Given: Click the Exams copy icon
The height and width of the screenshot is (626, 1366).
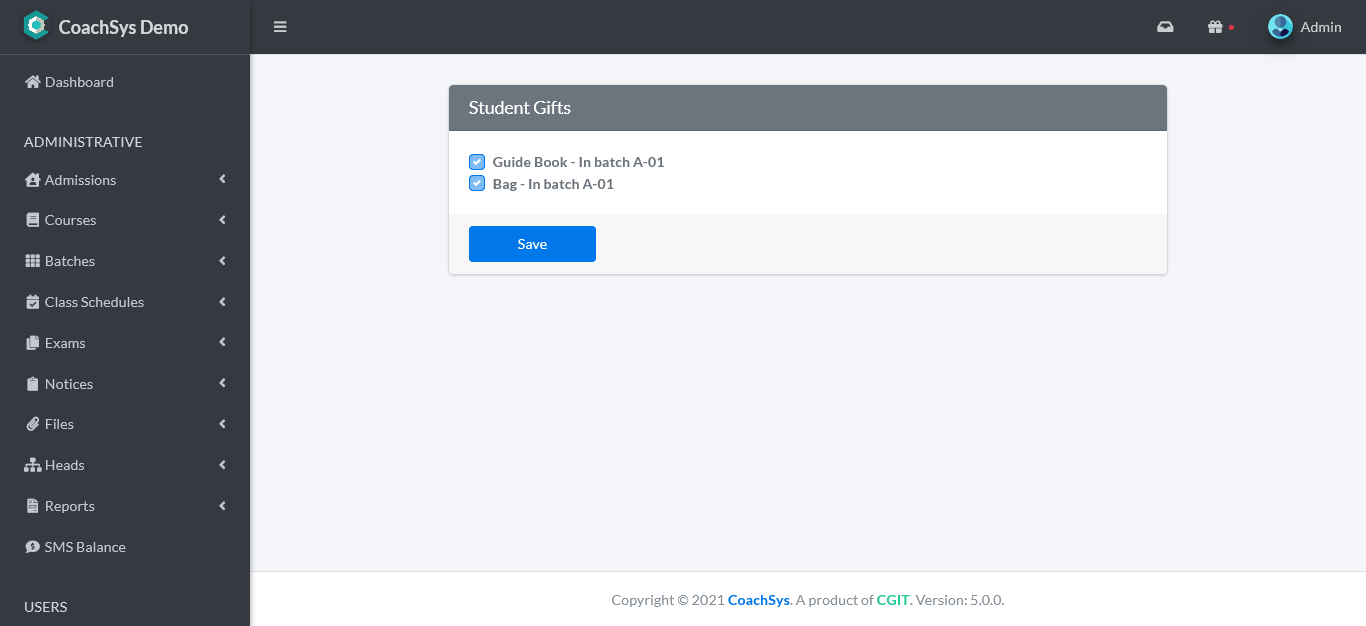Looking at the screenshot, I should 33,343.
